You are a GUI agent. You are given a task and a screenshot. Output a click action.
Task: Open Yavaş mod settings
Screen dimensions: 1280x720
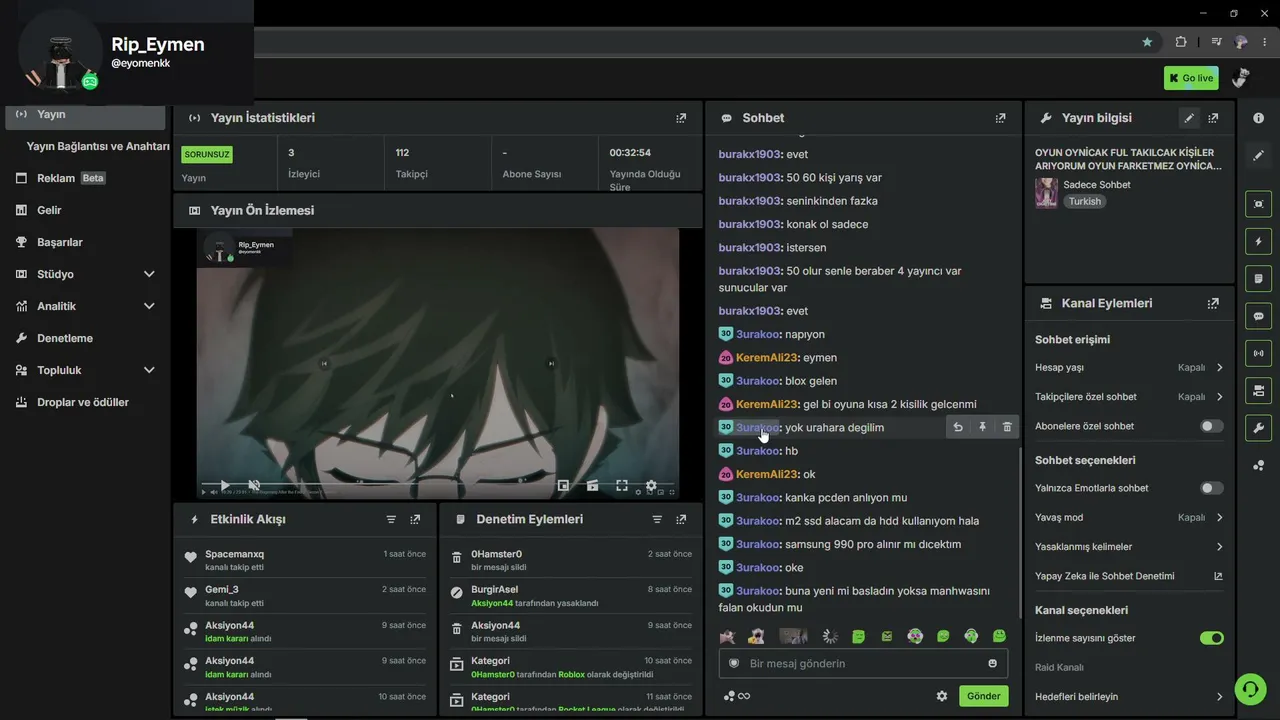pos(1129,518)
